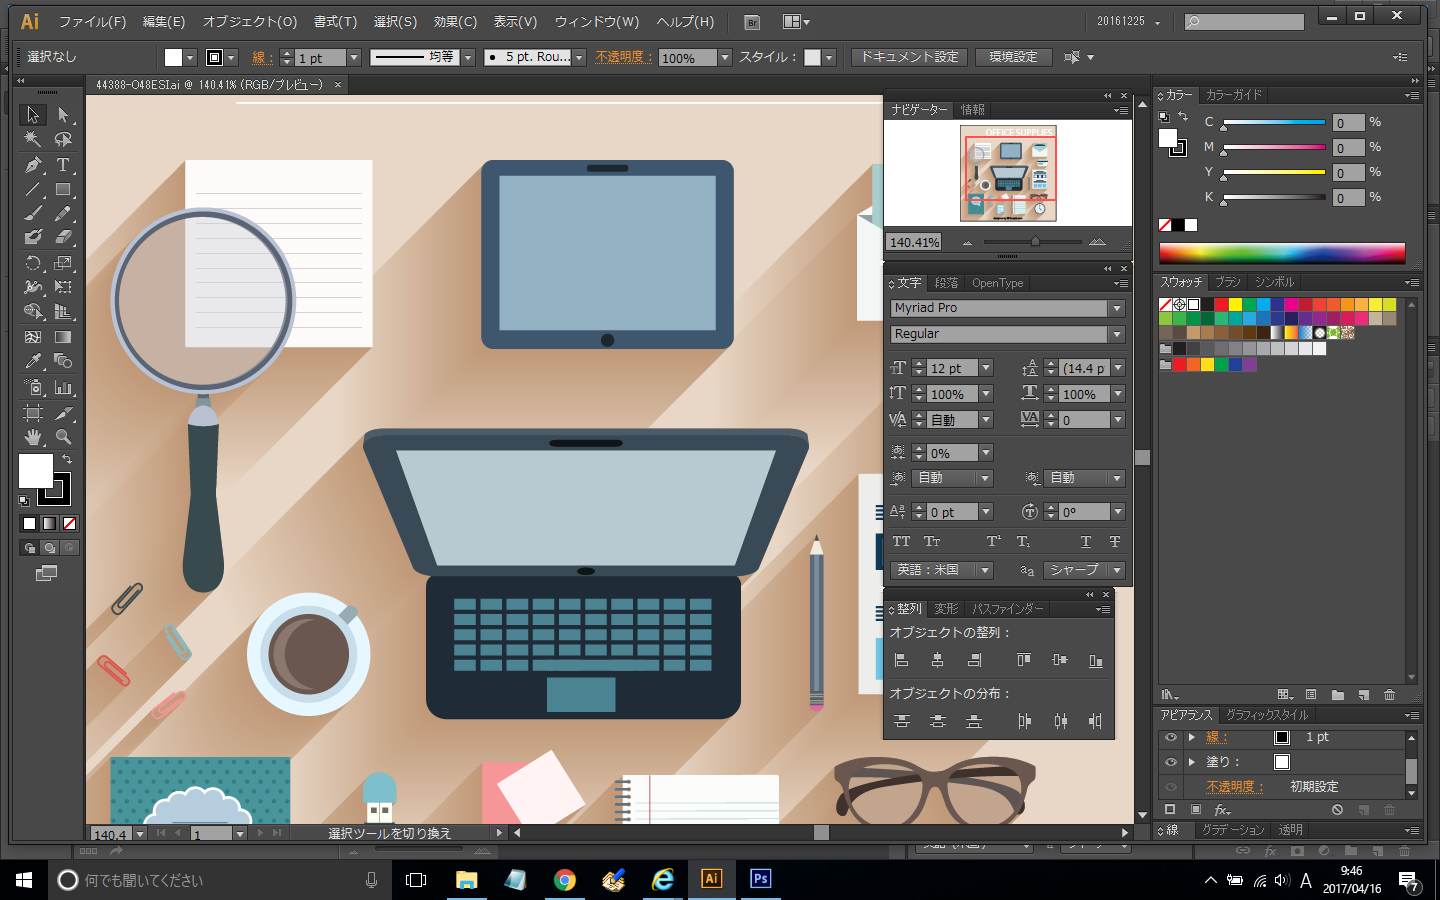Select the Pen tool

click(x=33, y=165)
